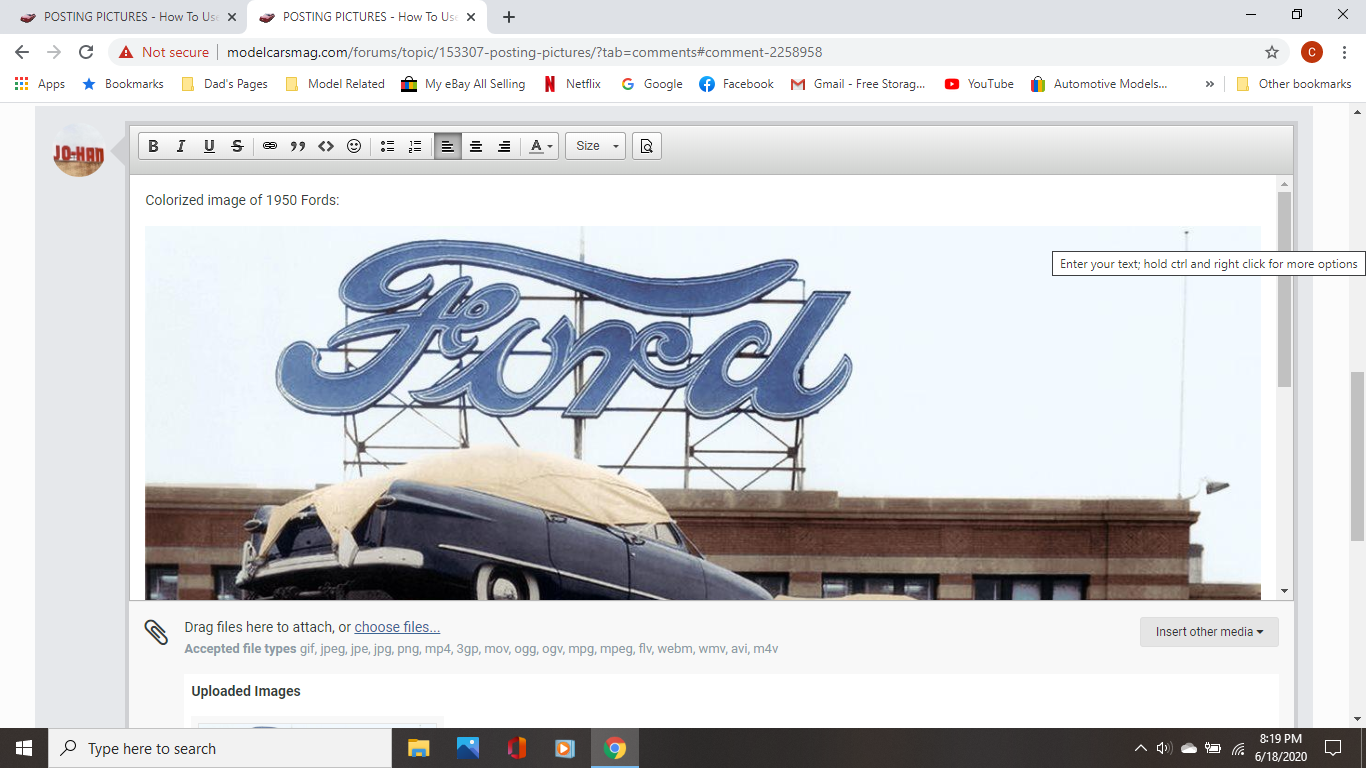Open the Apps shortcut in the bookmarks bar
The image size is (1366, 768).
[40, 84]
